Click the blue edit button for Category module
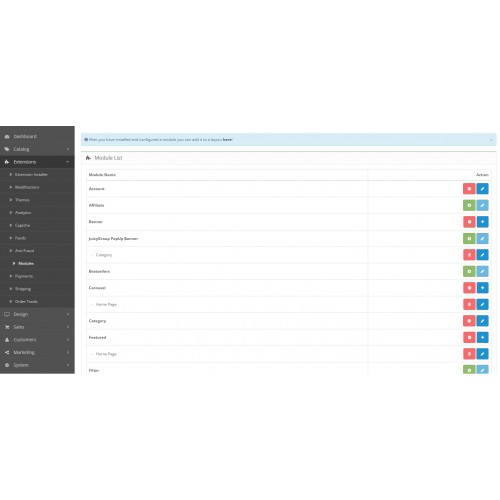The width and height of the screenshot is (500, 500). (x=482, y=321)
